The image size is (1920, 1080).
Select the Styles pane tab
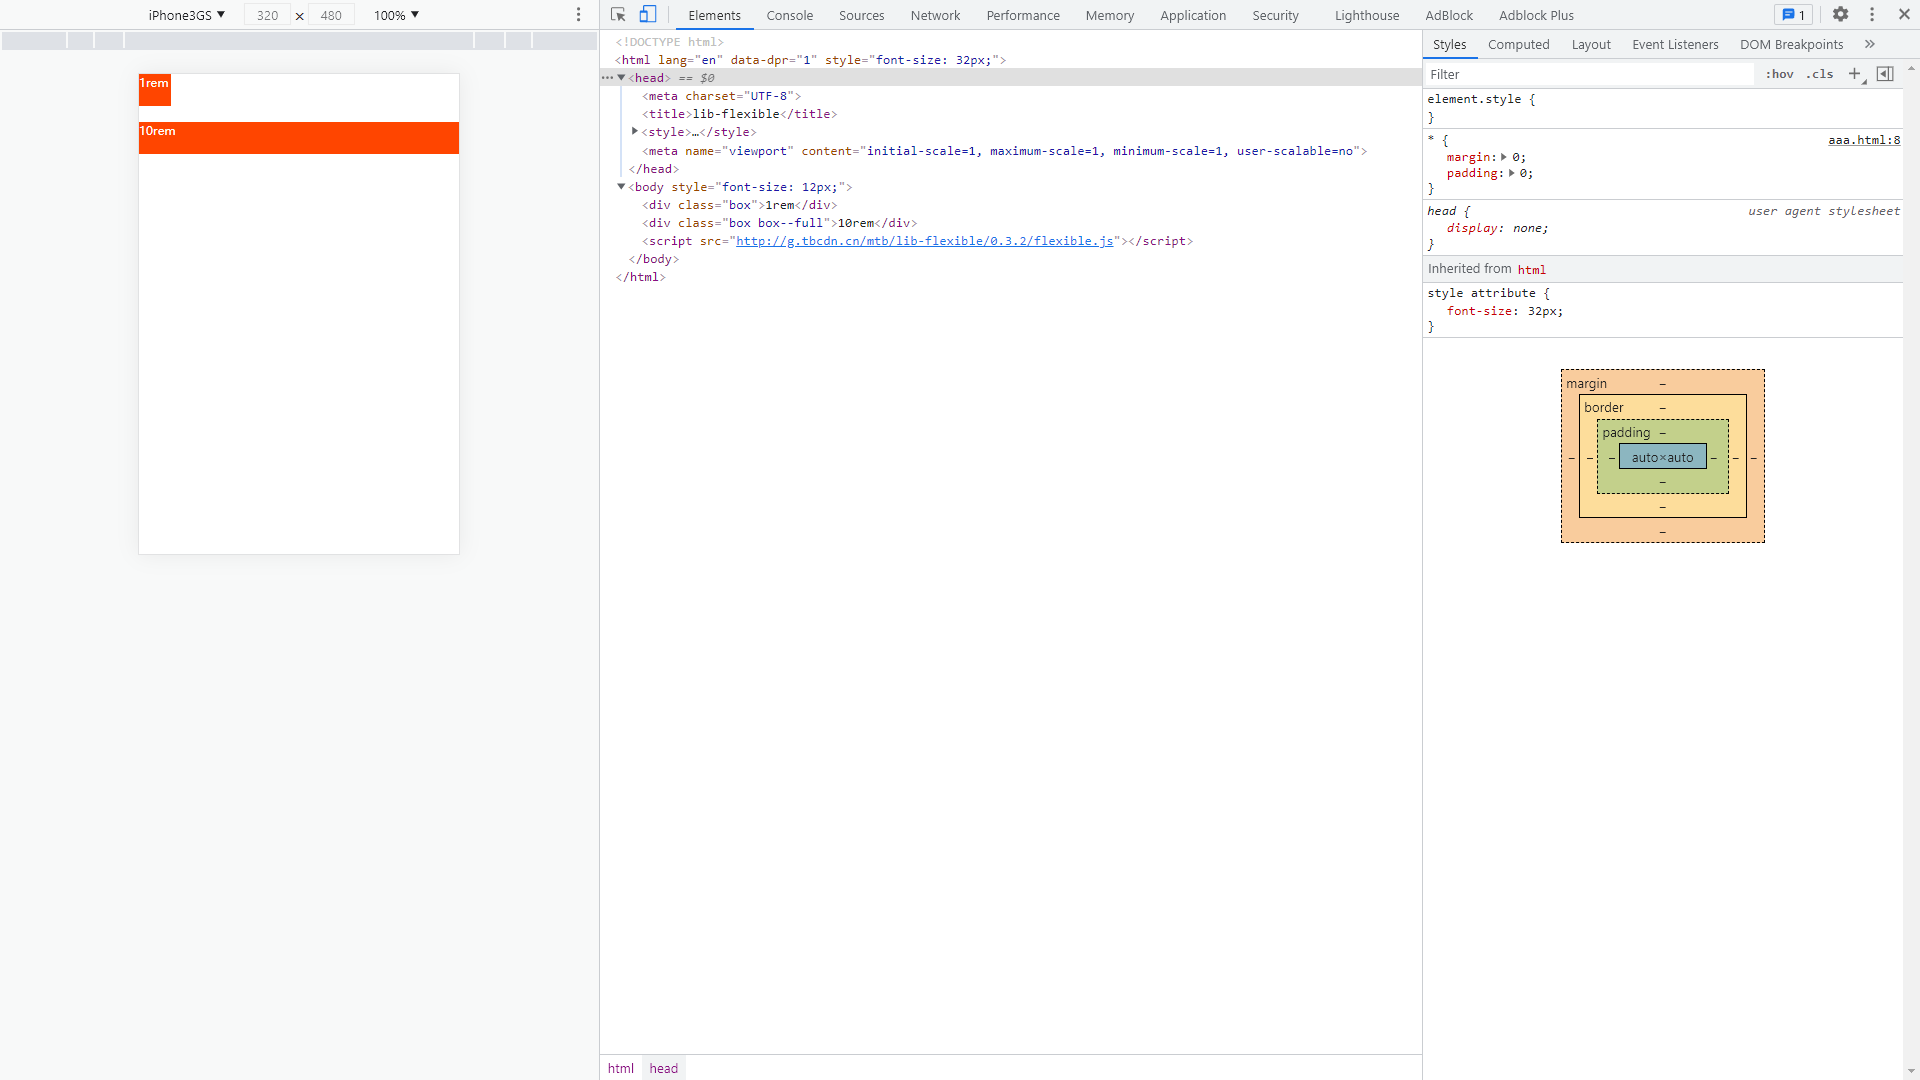click(1449, 45)
